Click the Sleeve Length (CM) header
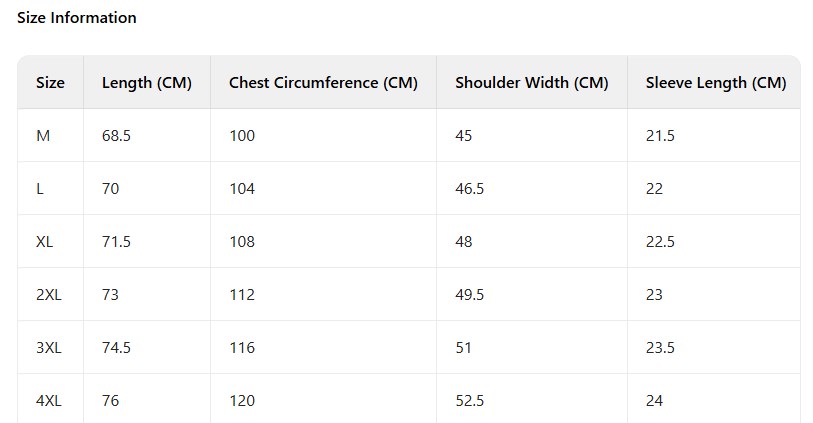This screenshot has height=423, width=813. (715, 83)
